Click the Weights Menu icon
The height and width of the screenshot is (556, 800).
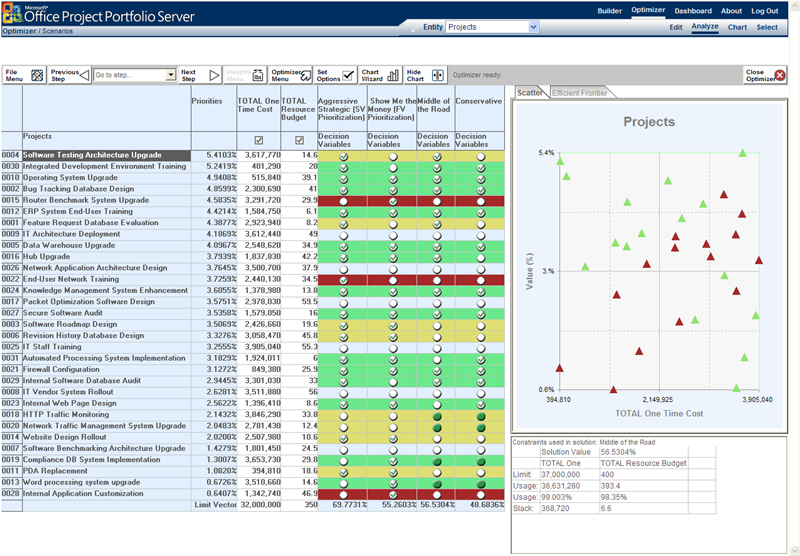[x=259, y=75]
